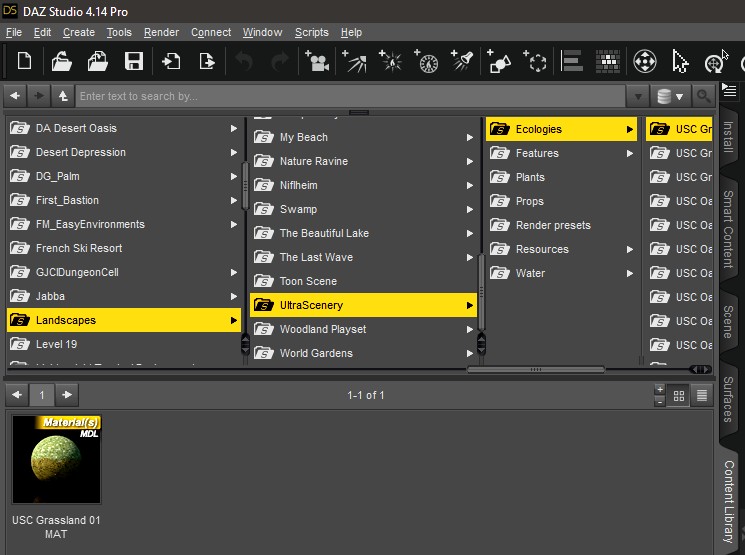
Task: Create a new point light
Action: point(391,61)
